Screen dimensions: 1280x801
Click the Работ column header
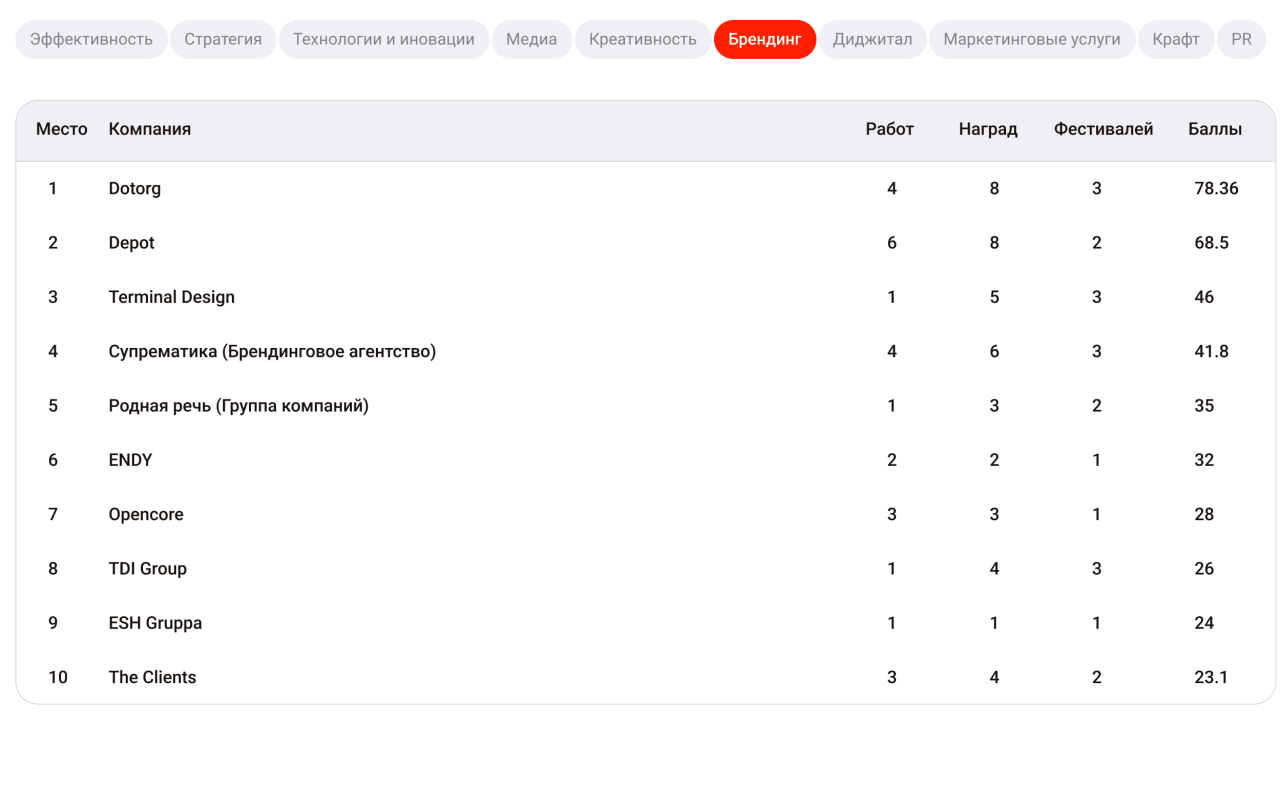click(x=890, y=129)
